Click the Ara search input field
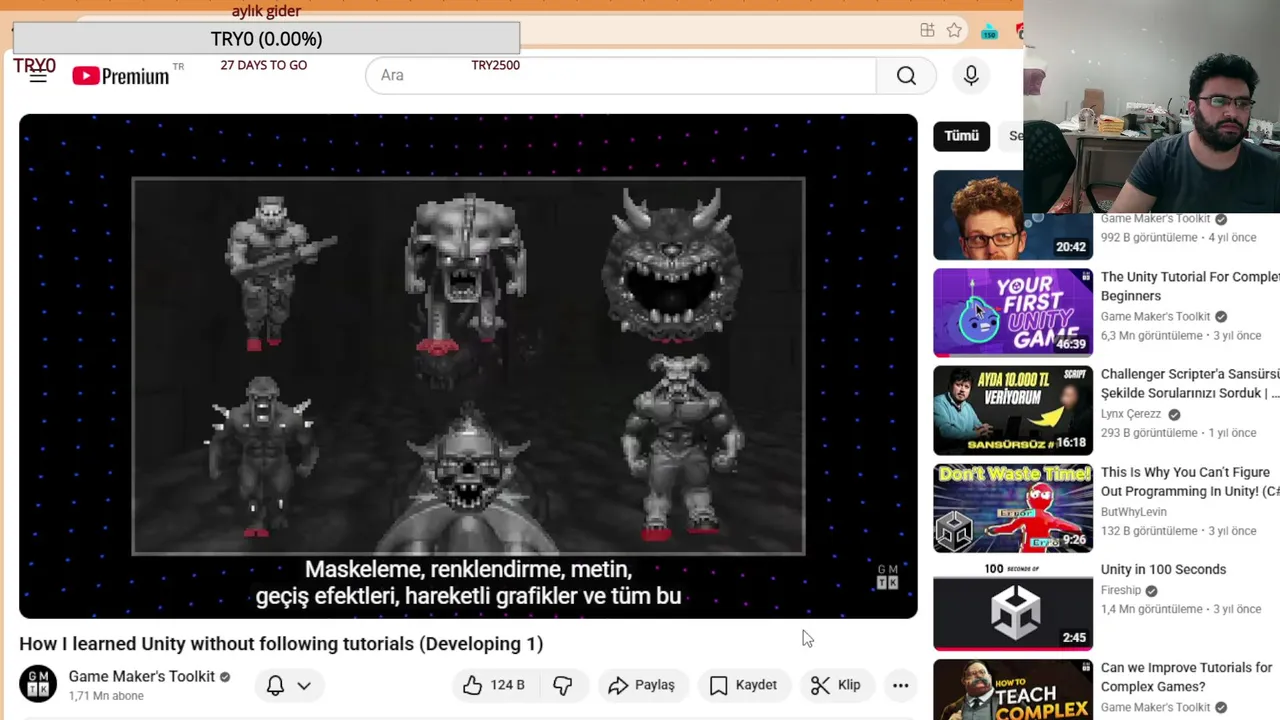 [x=621, y=75]
